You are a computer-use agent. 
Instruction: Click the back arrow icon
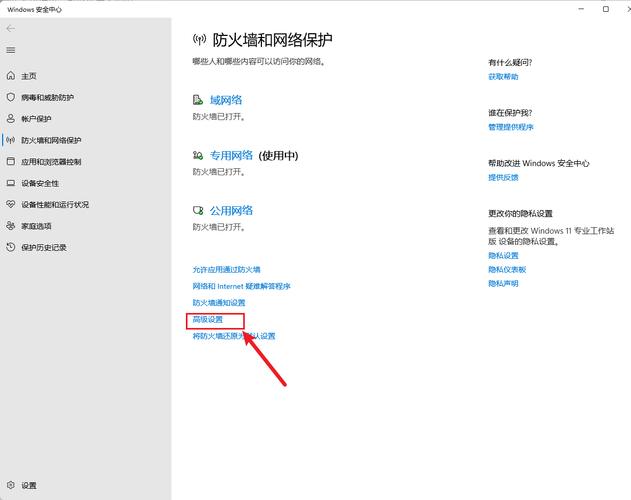[x=11, y=29]
